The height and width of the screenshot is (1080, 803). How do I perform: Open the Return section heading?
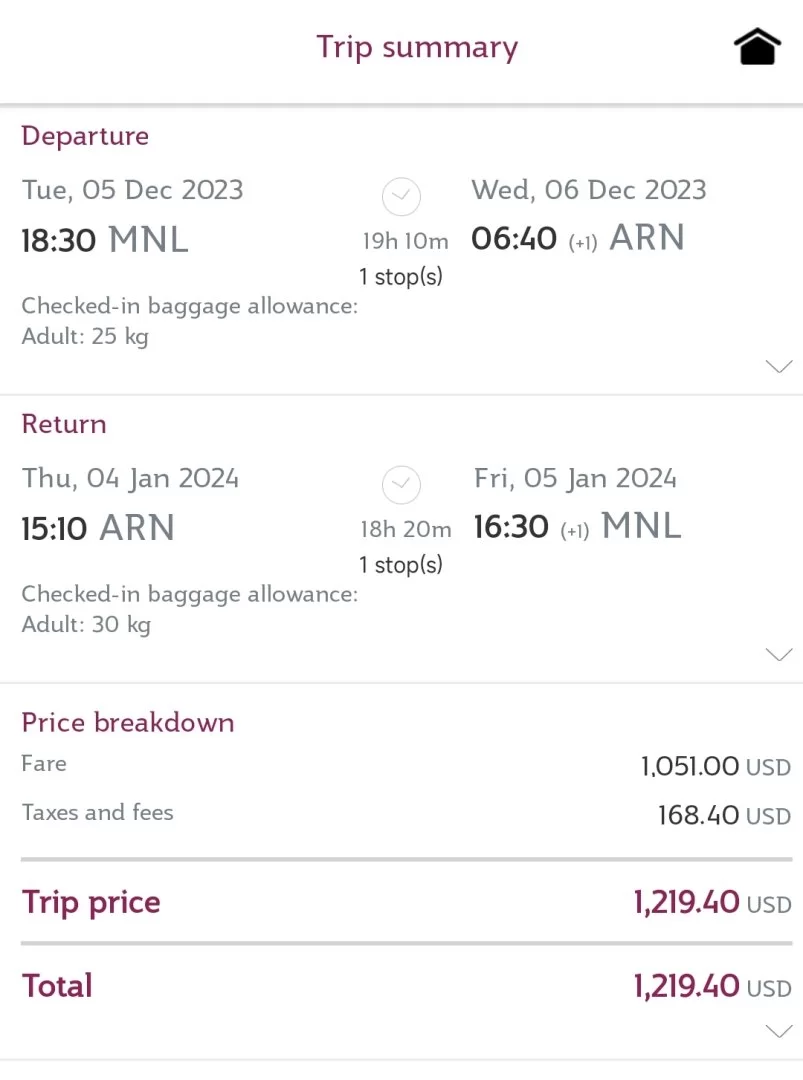(64, 424)
